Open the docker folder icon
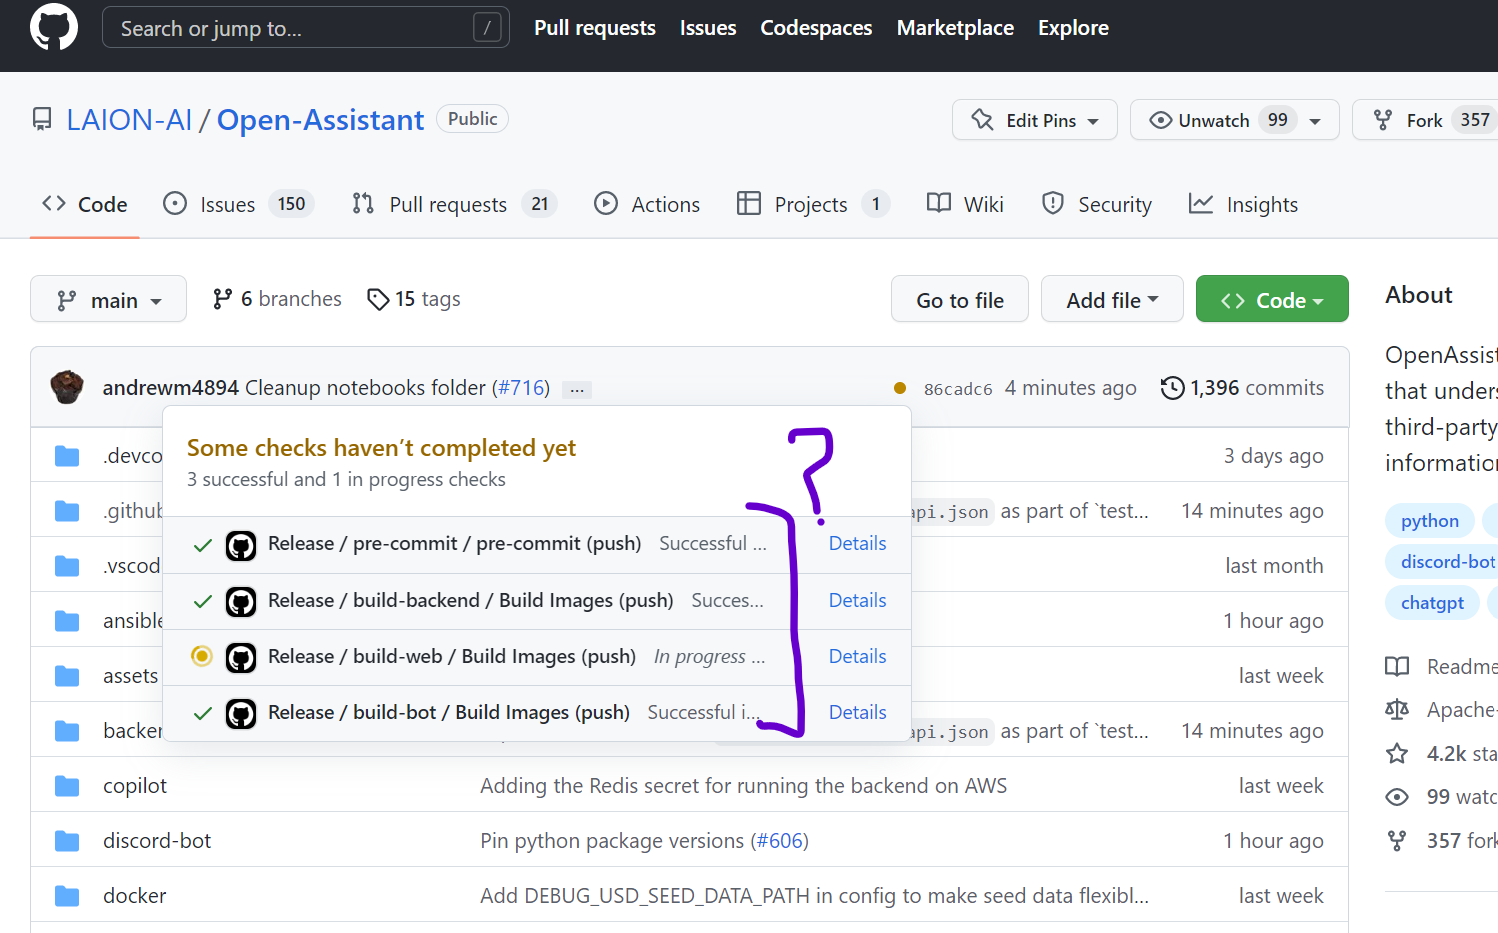This screenshot has width=1498, height=933. tap(66, 895)
